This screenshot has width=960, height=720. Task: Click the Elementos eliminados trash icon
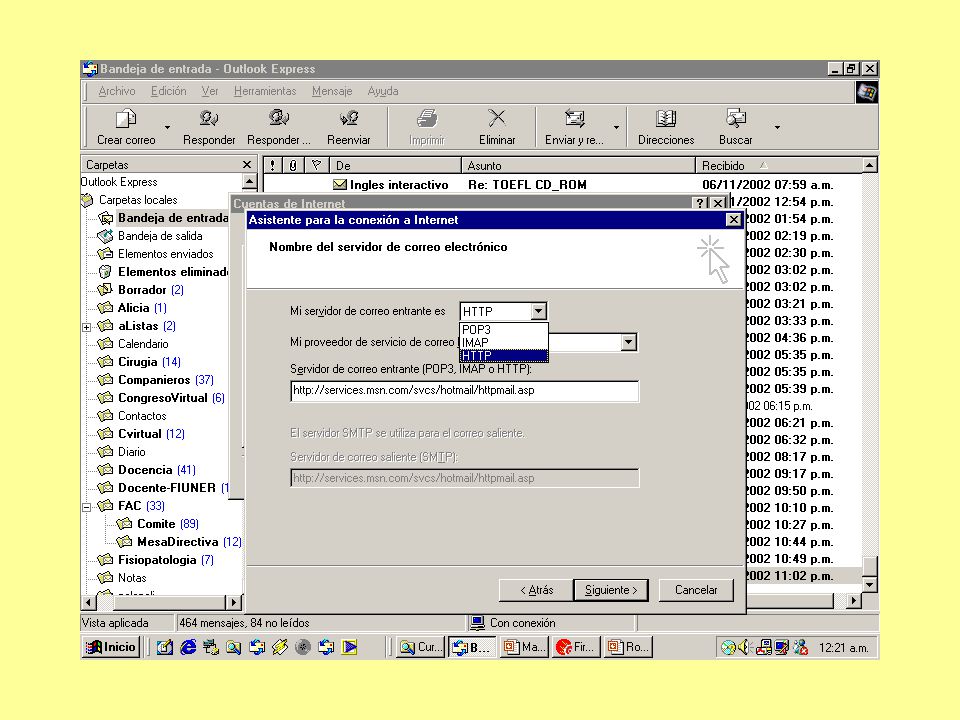pos(106,271)
